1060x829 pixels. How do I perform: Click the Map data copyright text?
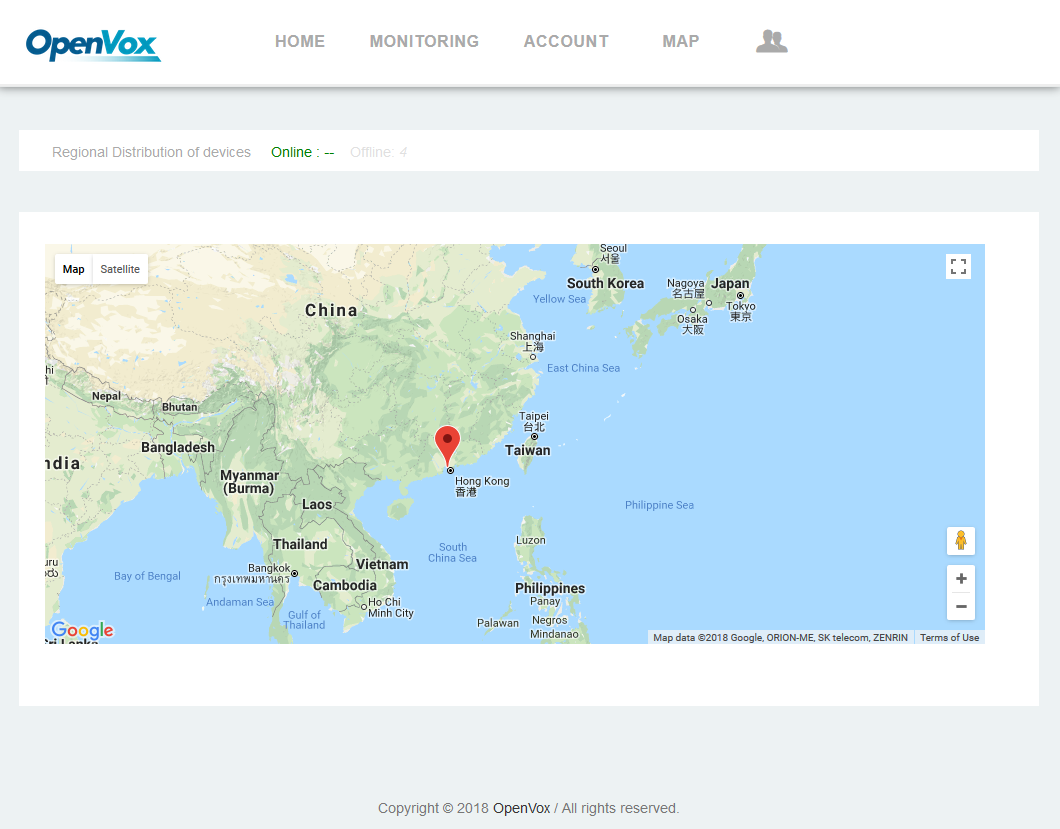click(780, 638)
